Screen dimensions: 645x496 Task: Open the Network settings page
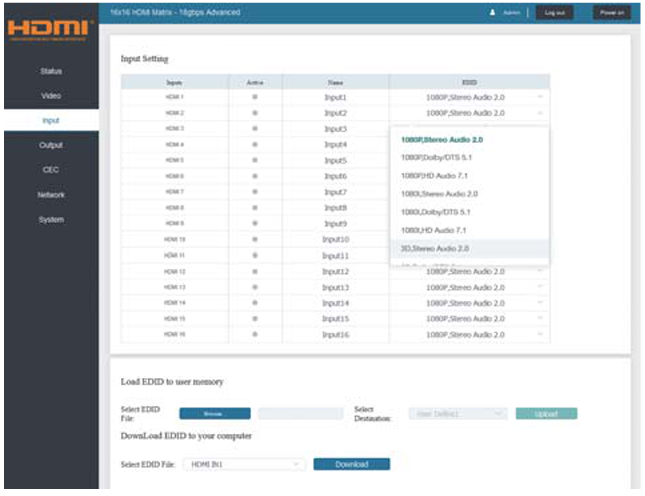(51, 195)
